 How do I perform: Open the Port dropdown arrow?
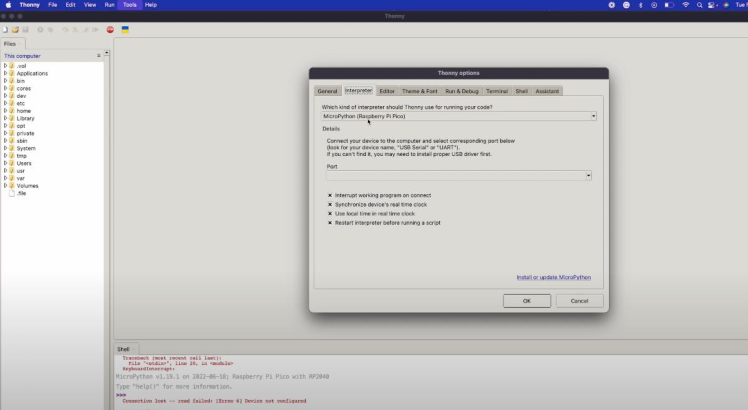click(x=589, y=176)
